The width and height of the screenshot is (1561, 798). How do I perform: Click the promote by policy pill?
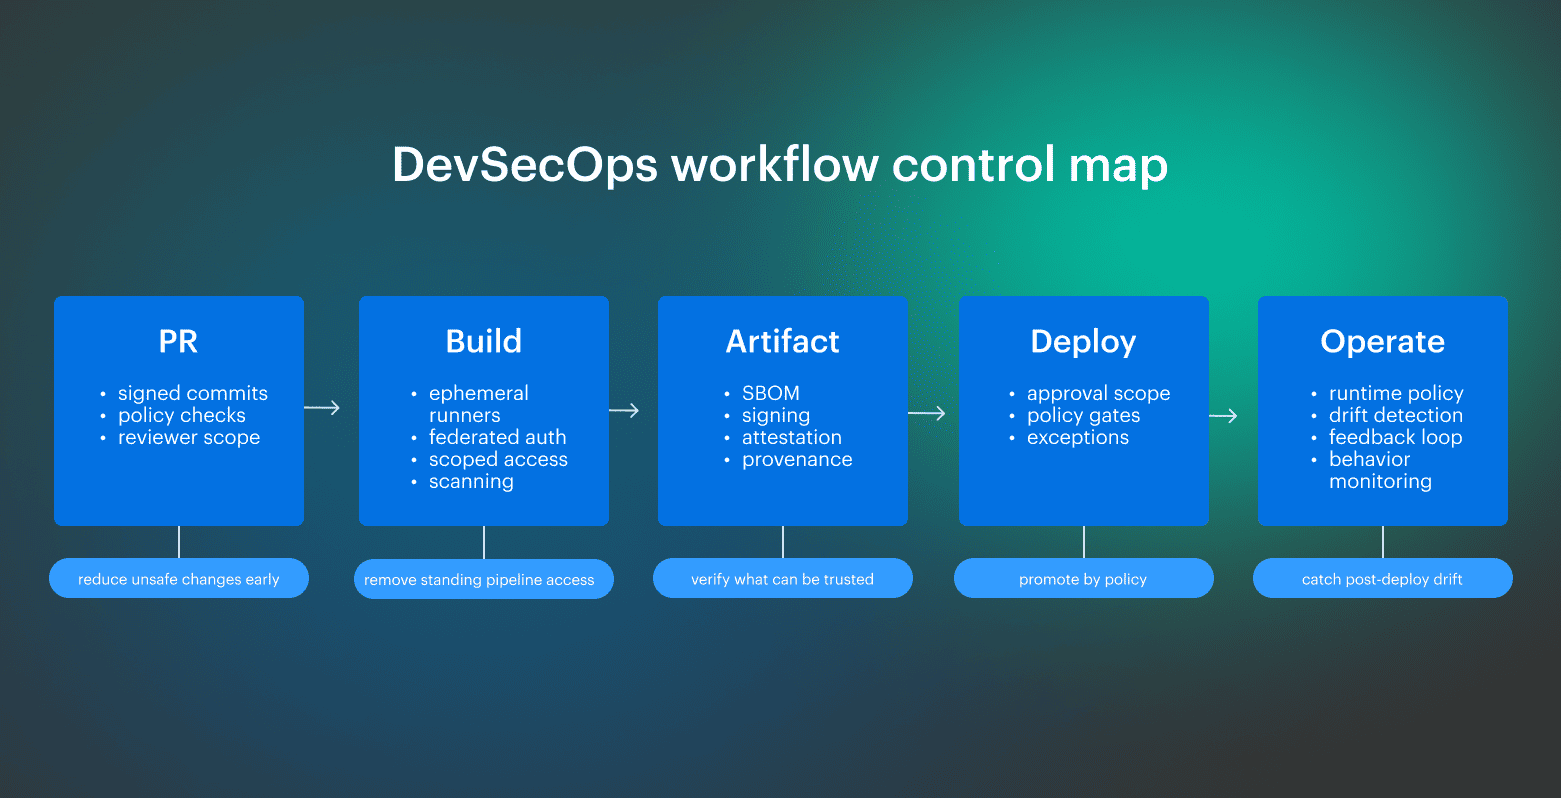point(1083,578)
